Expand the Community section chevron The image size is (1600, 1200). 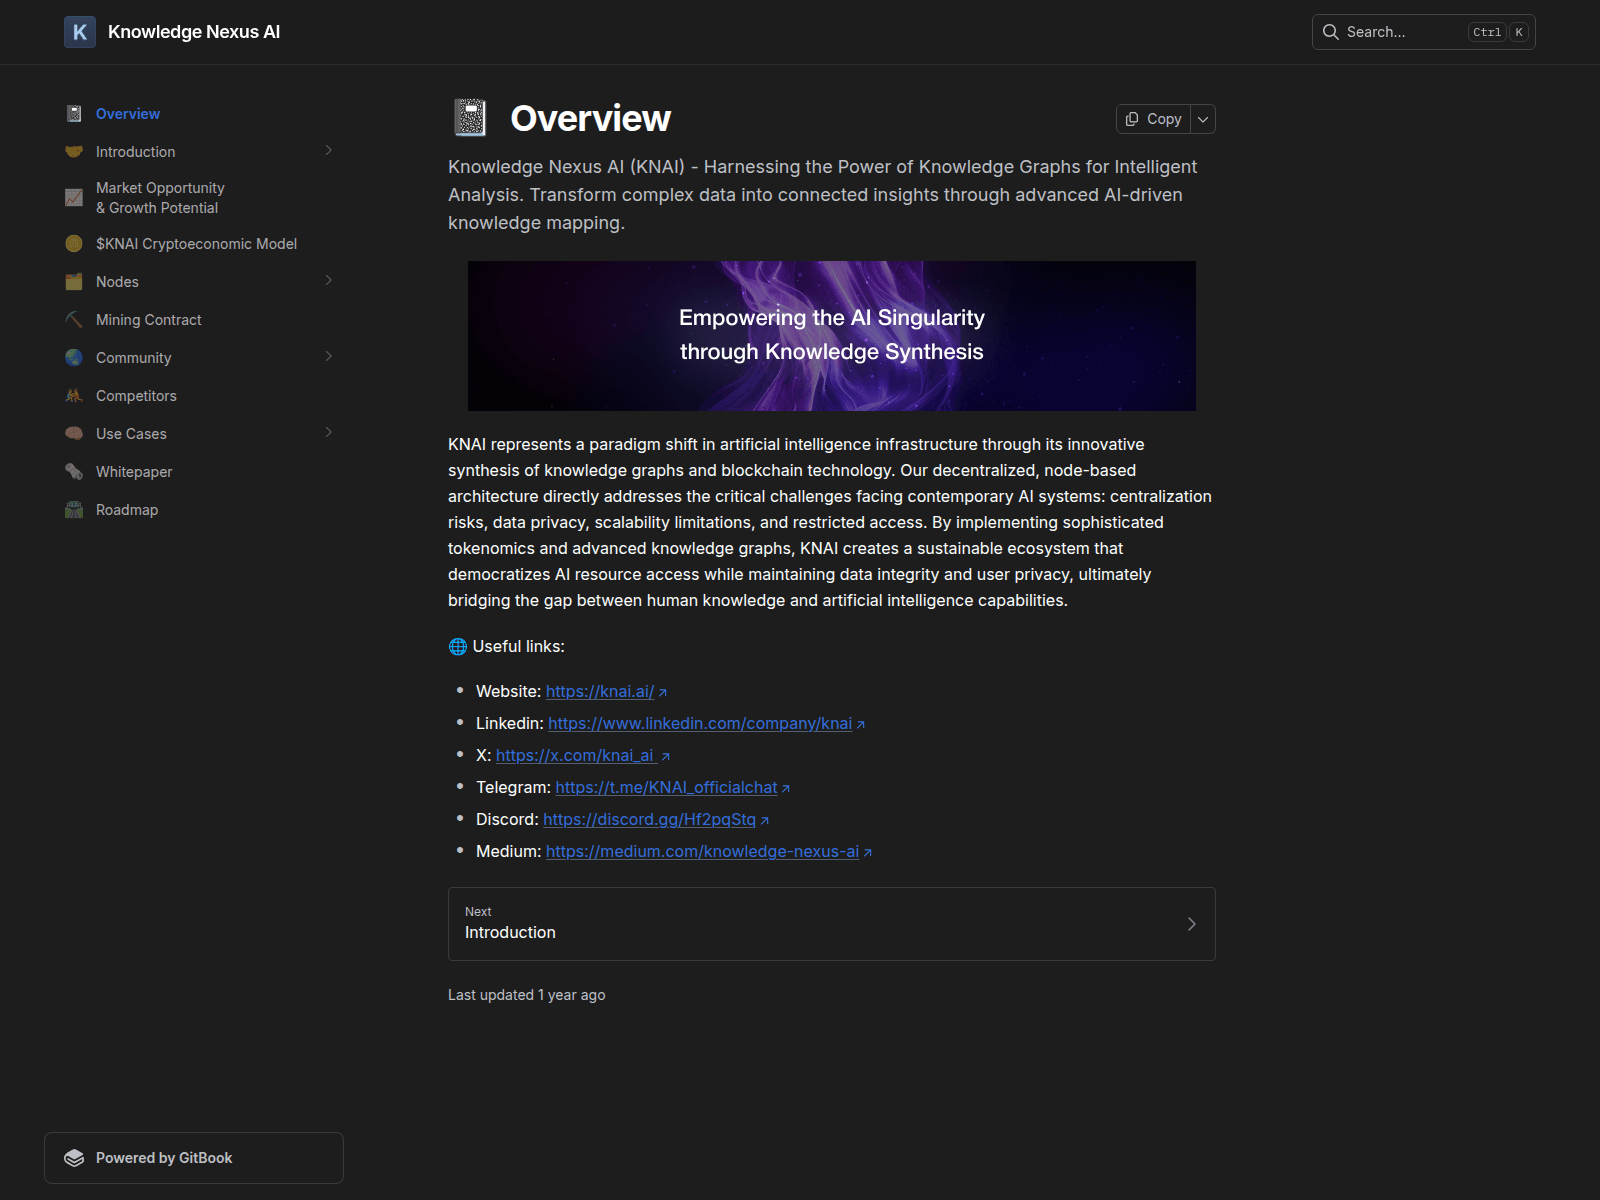(329, 357)
